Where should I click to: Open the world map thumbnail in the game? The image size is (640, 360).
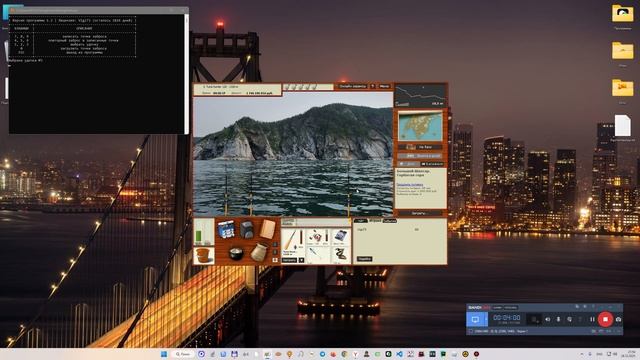(420, 127)
